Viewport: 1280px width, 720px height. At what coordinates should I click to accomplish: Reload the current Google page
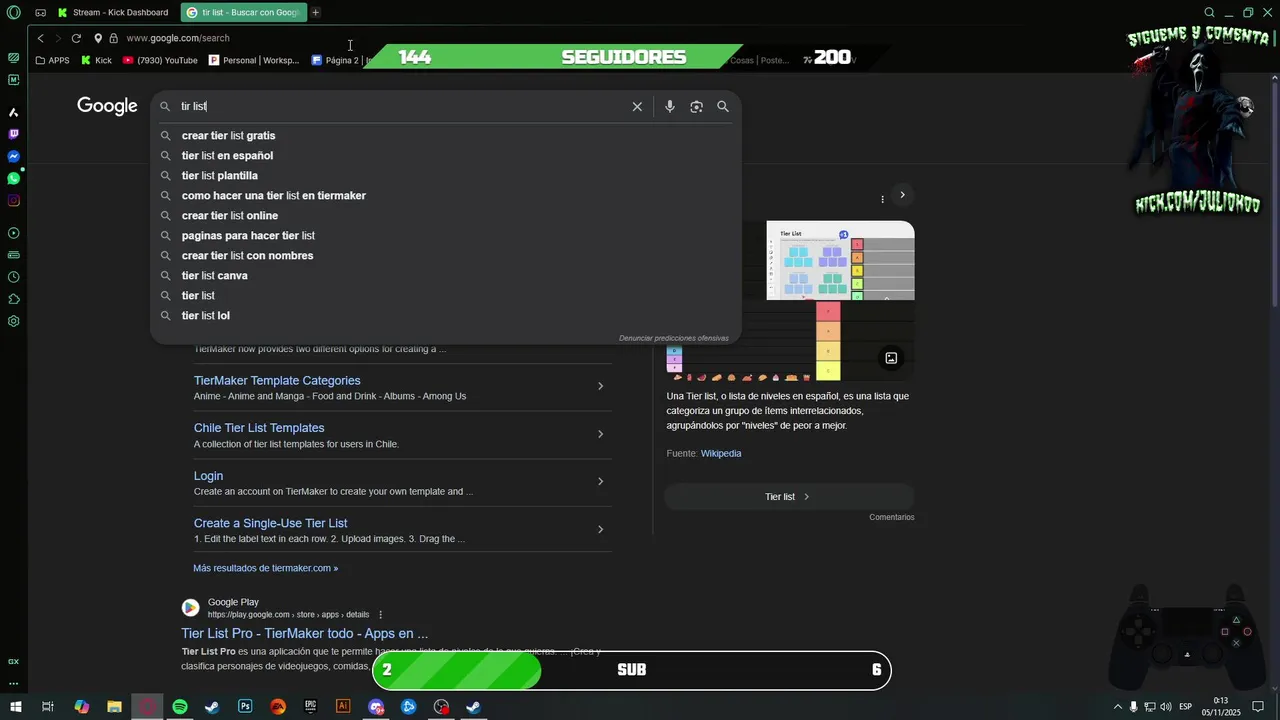pyautogui.click(x=76, y=38)
